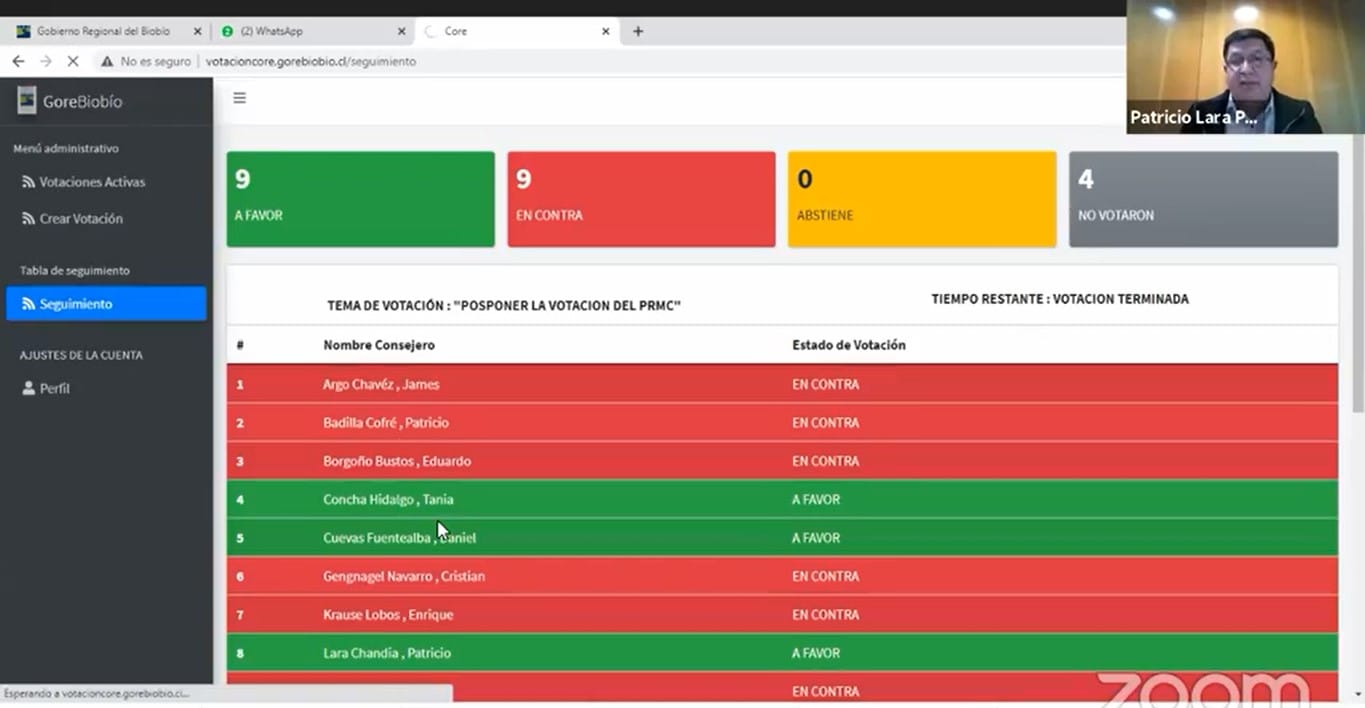Click the Estado de Votación column header
1365x708 pixels.
[849, 345]
